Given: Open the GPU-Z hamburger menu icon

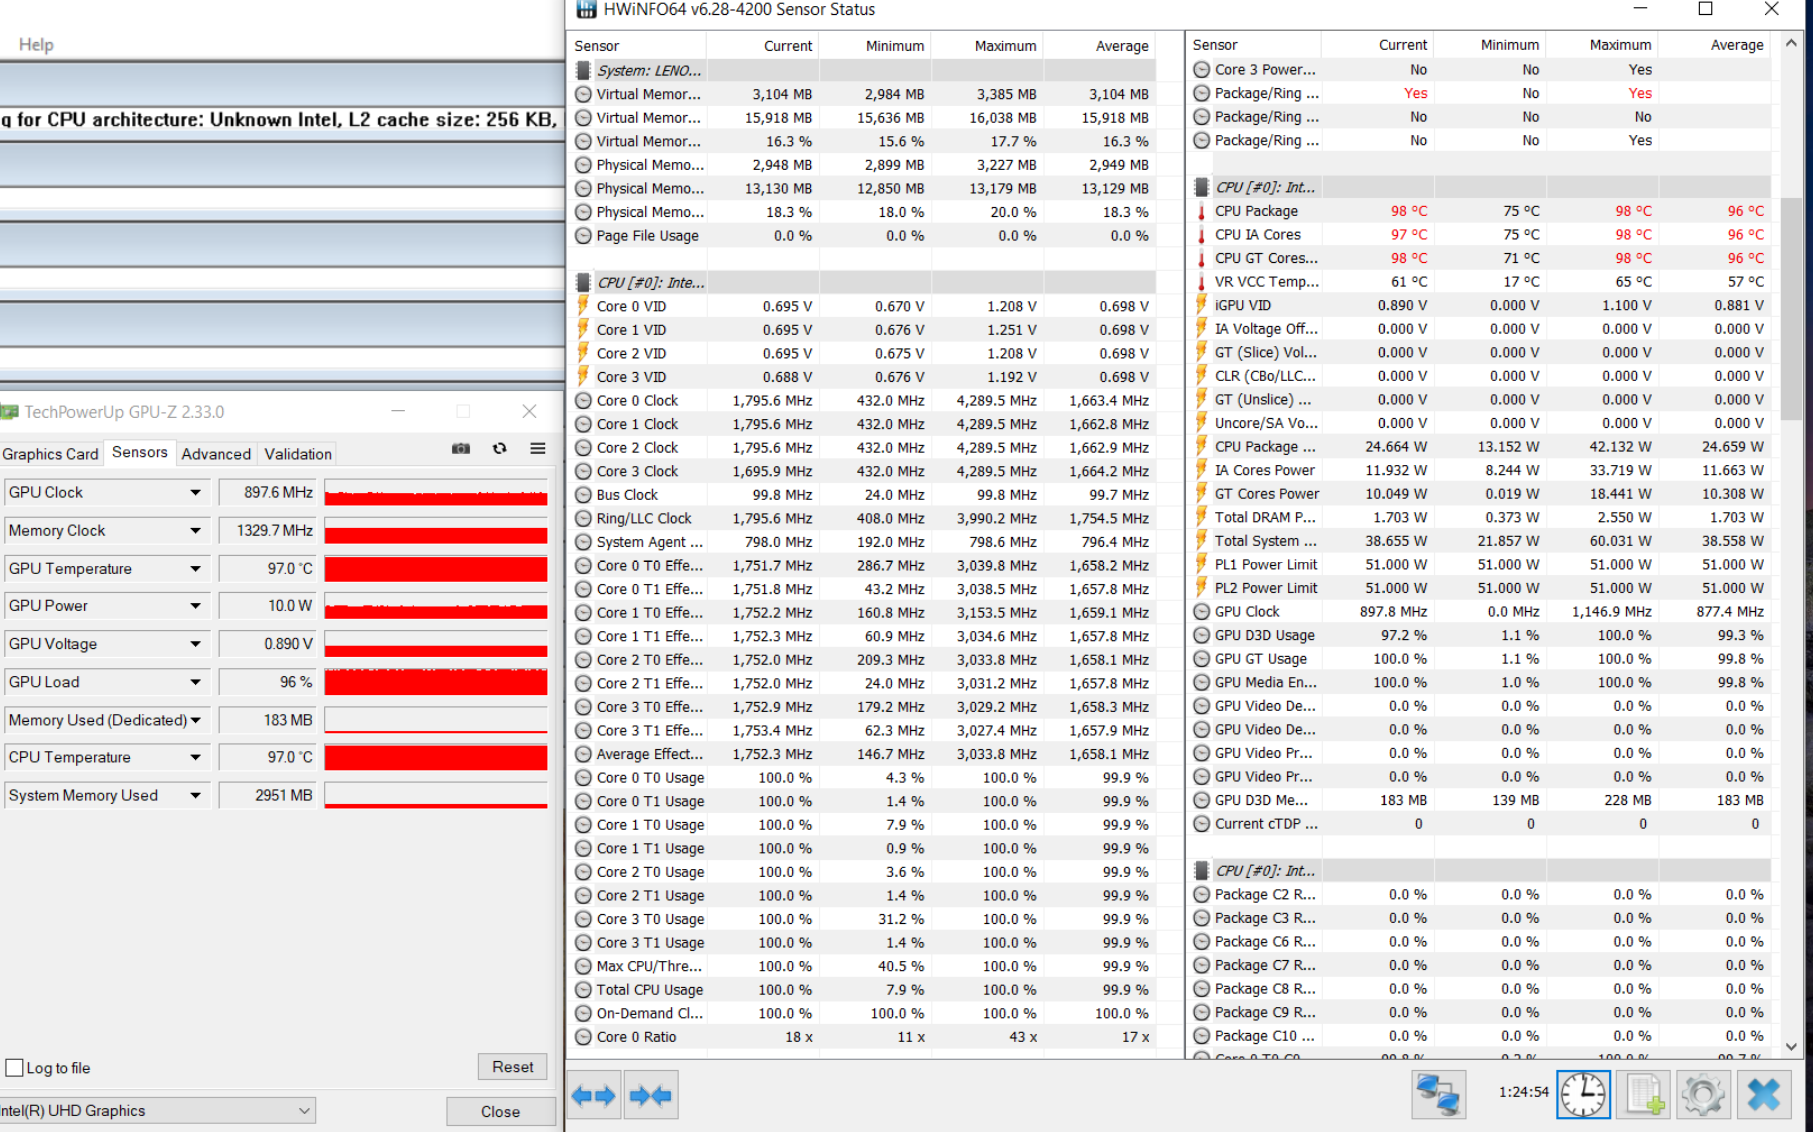Looking at the screenshot, I should [x=538, y=449].
